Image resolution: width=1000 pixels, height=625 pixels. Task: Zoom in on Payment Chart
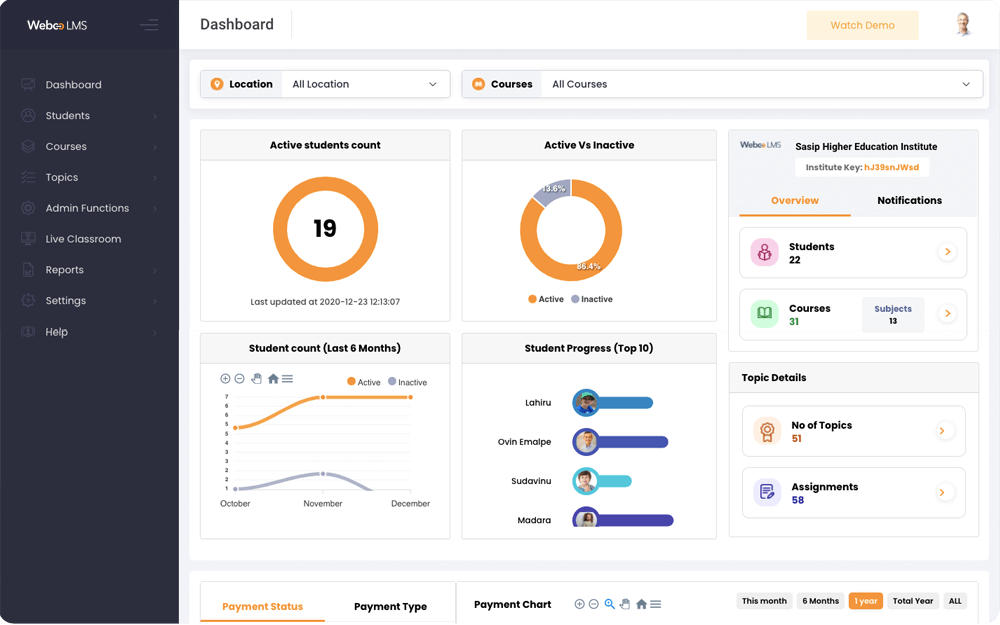point(579,604)
